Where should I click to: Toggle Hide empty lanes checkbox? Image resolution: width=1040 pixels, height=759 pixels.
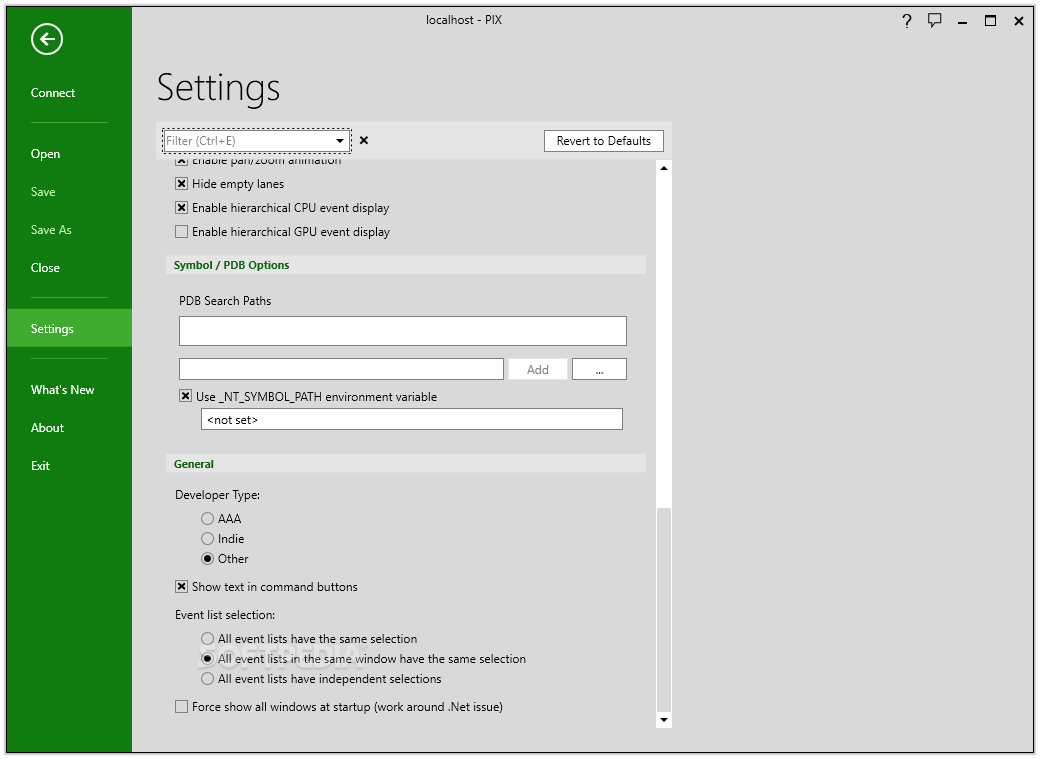(181, 184)
